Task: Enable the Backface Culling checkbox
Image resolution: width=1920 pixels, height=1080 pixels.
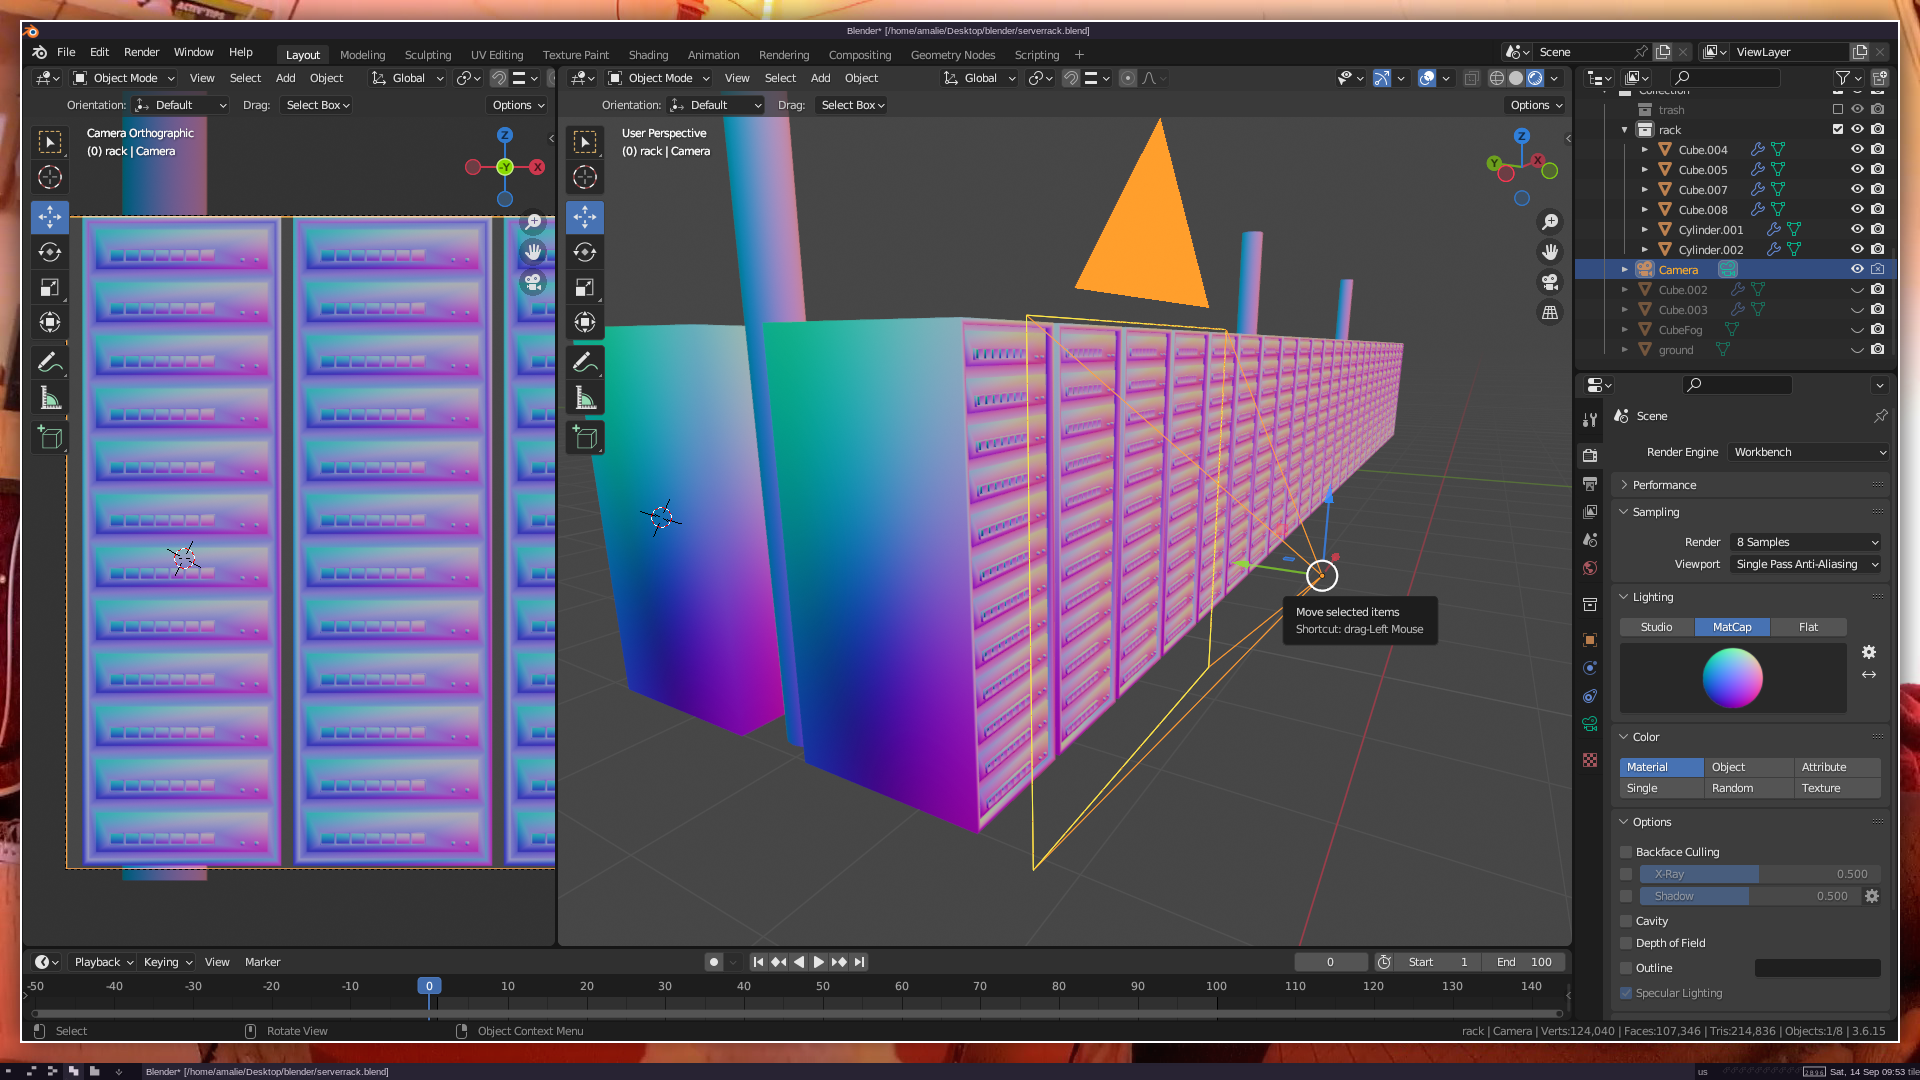Action: (1626, 852)
